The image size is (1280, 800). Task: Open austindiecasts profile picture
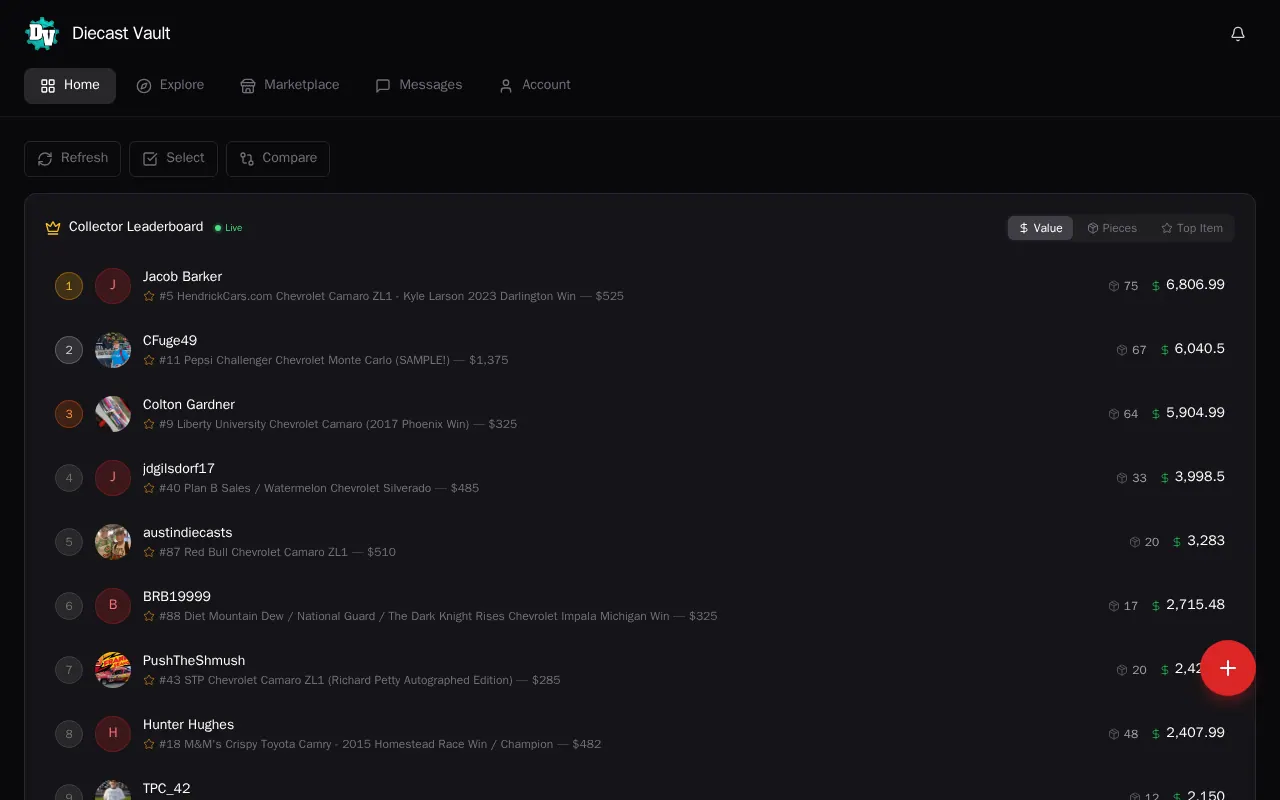click(x=113, y=542)
